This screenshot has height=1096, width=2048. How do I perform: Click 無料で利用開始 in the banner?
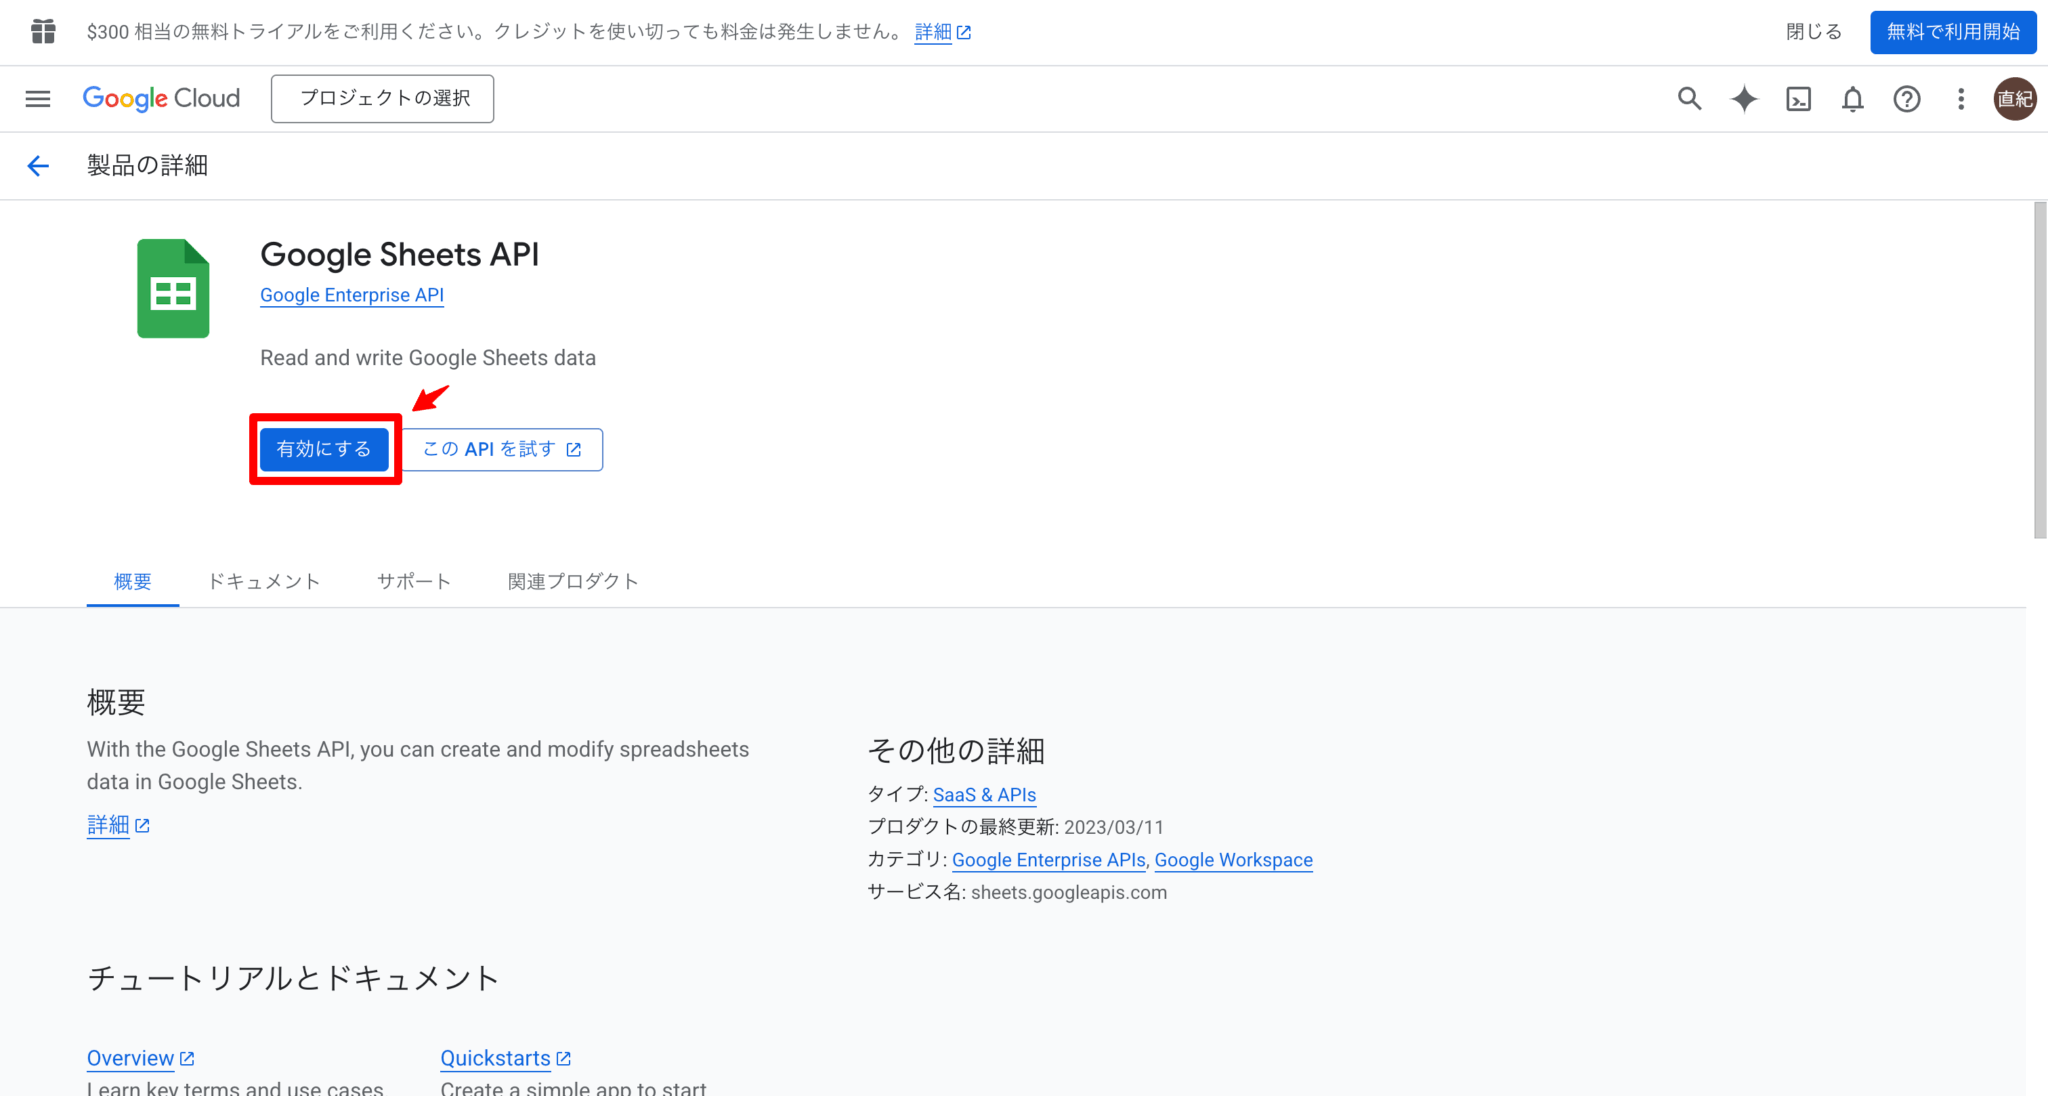click(x=1951, y=31)
